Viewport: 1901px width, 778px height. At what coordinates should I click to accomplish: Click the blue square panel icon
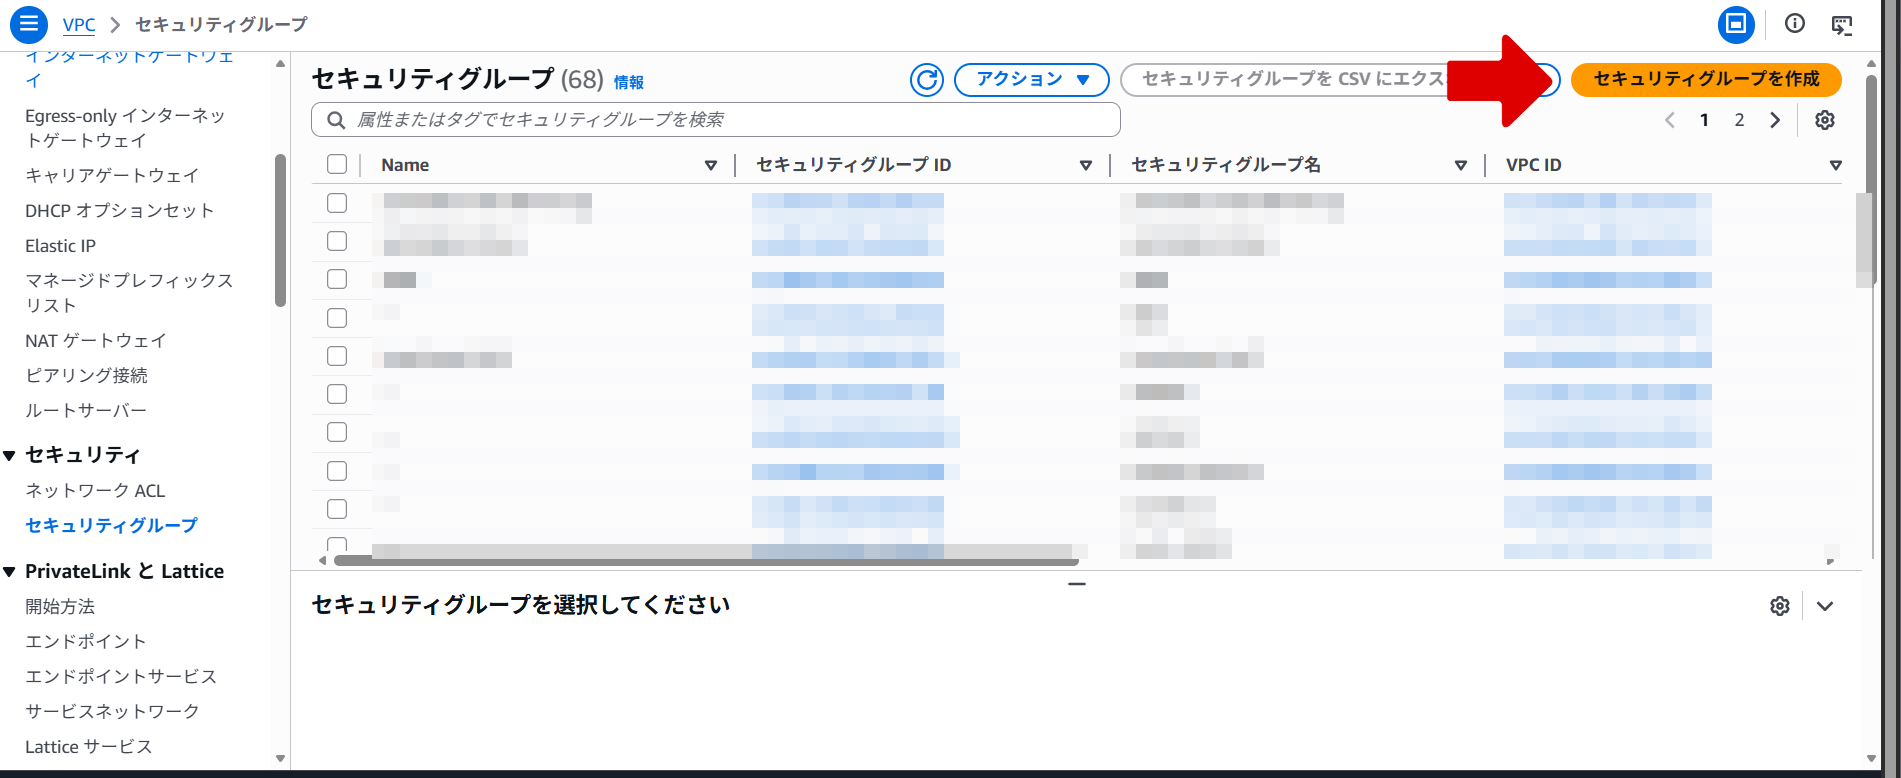click(1736, 24)
